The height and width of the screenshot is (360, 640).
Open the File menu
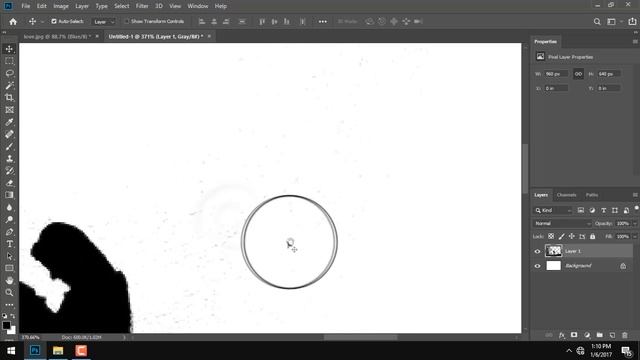[x=26, y=6]
